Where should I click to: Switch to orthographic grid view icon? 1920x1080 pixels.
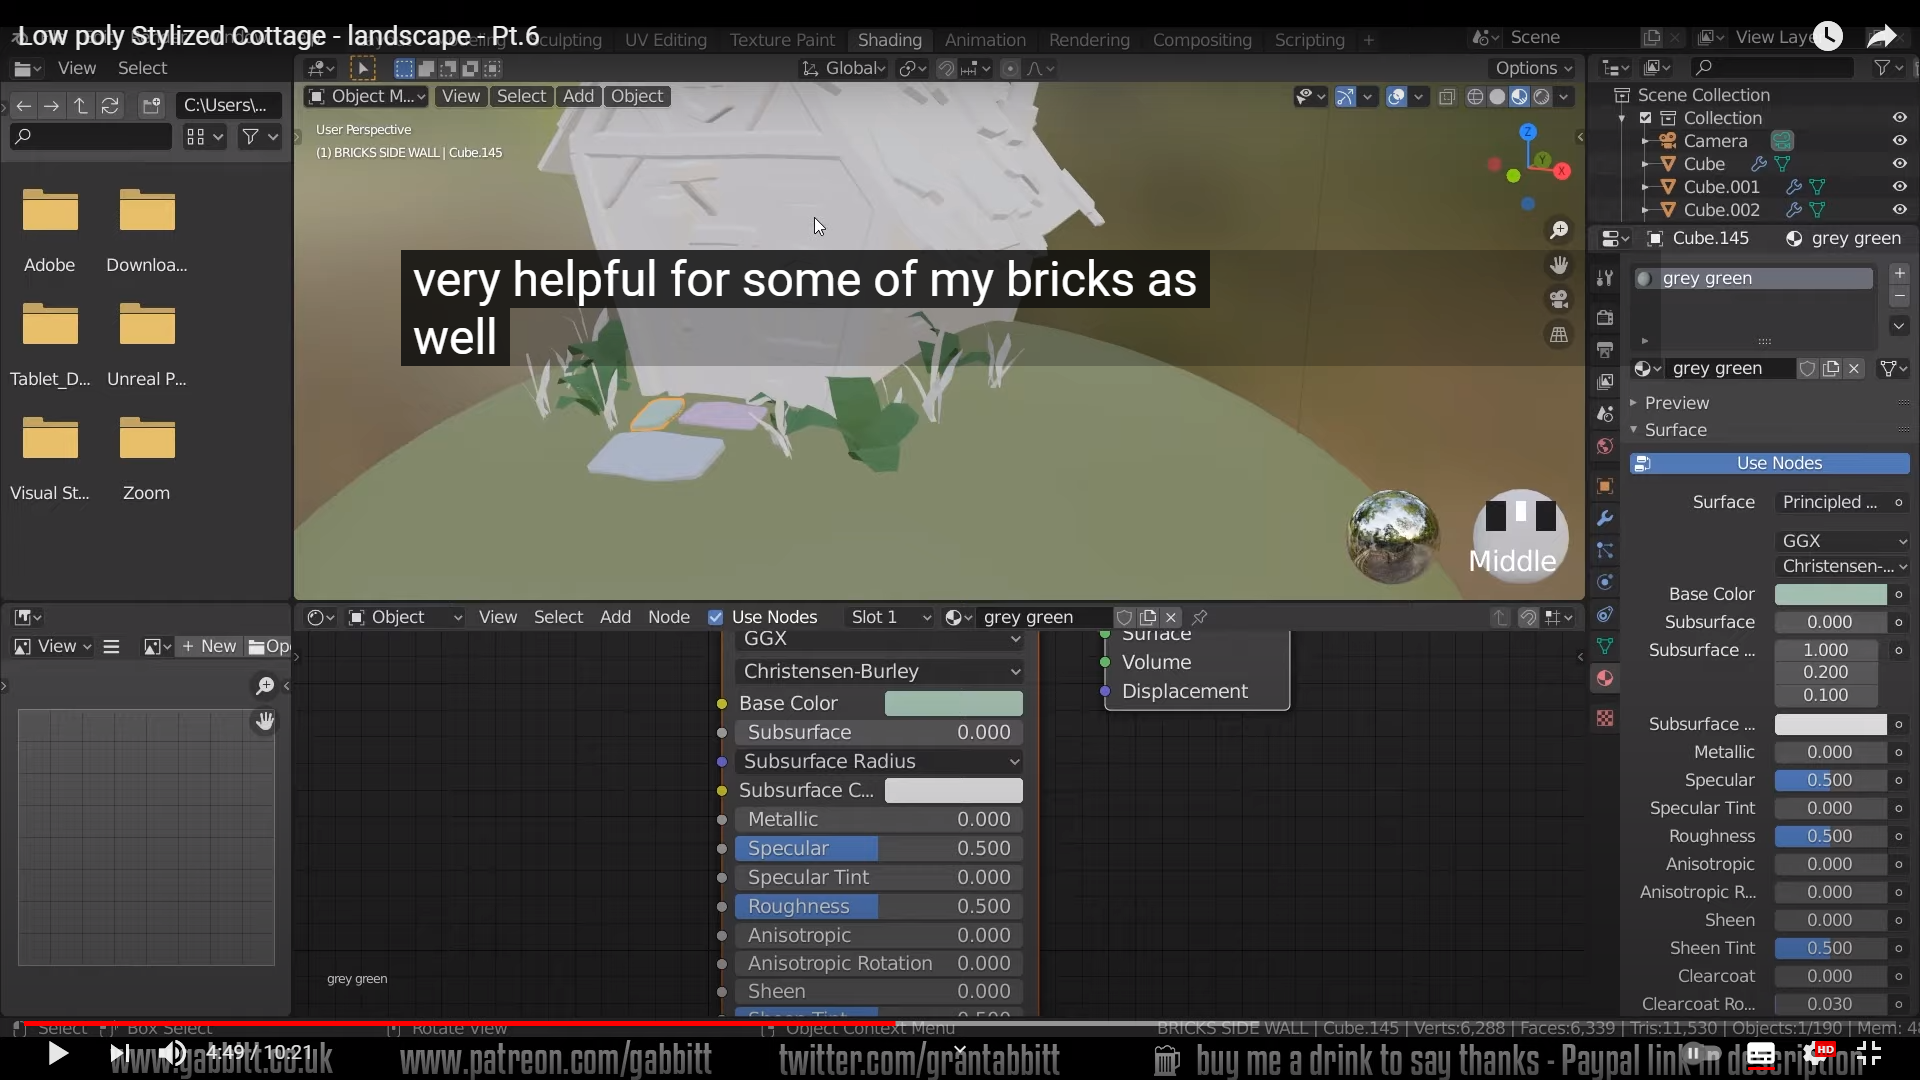[1558, 335]
